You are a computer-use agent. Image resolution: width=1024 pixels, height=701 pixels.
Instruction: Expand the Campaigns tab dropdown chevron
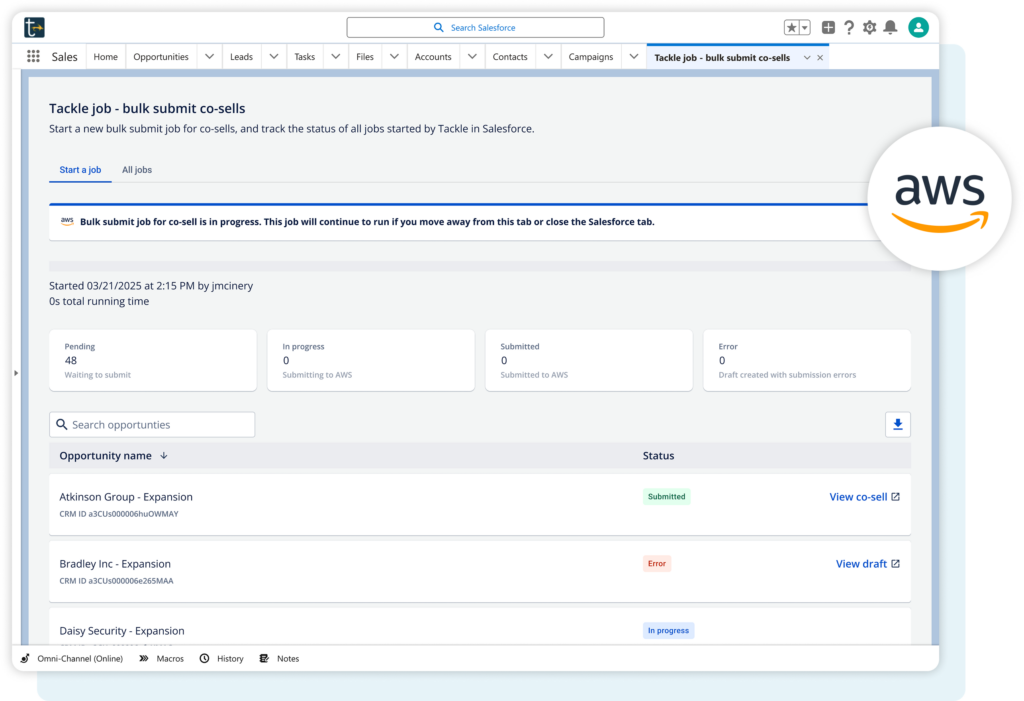(633, 57)
